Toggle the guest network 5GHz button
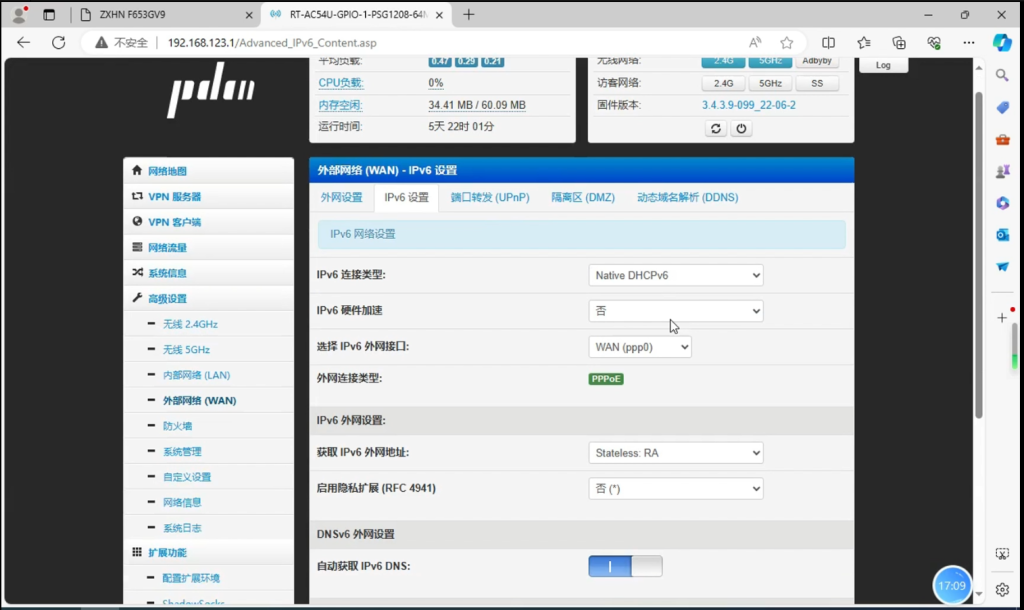Screen dimensions: 1024x610 tap(770, 84)
